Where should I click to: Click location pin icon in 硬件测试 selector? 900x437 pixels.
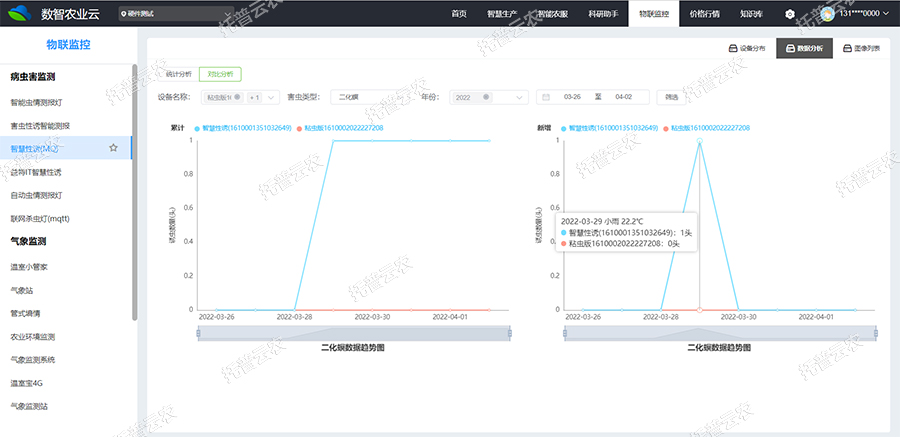click(x=123, y=15)
